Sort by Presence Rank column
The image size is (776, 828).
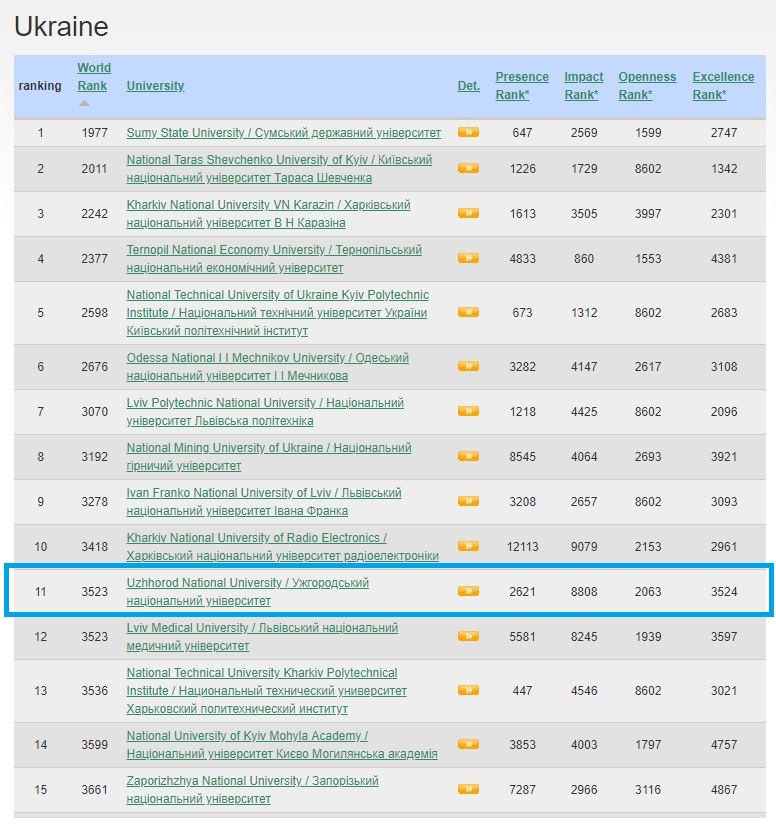522,86
